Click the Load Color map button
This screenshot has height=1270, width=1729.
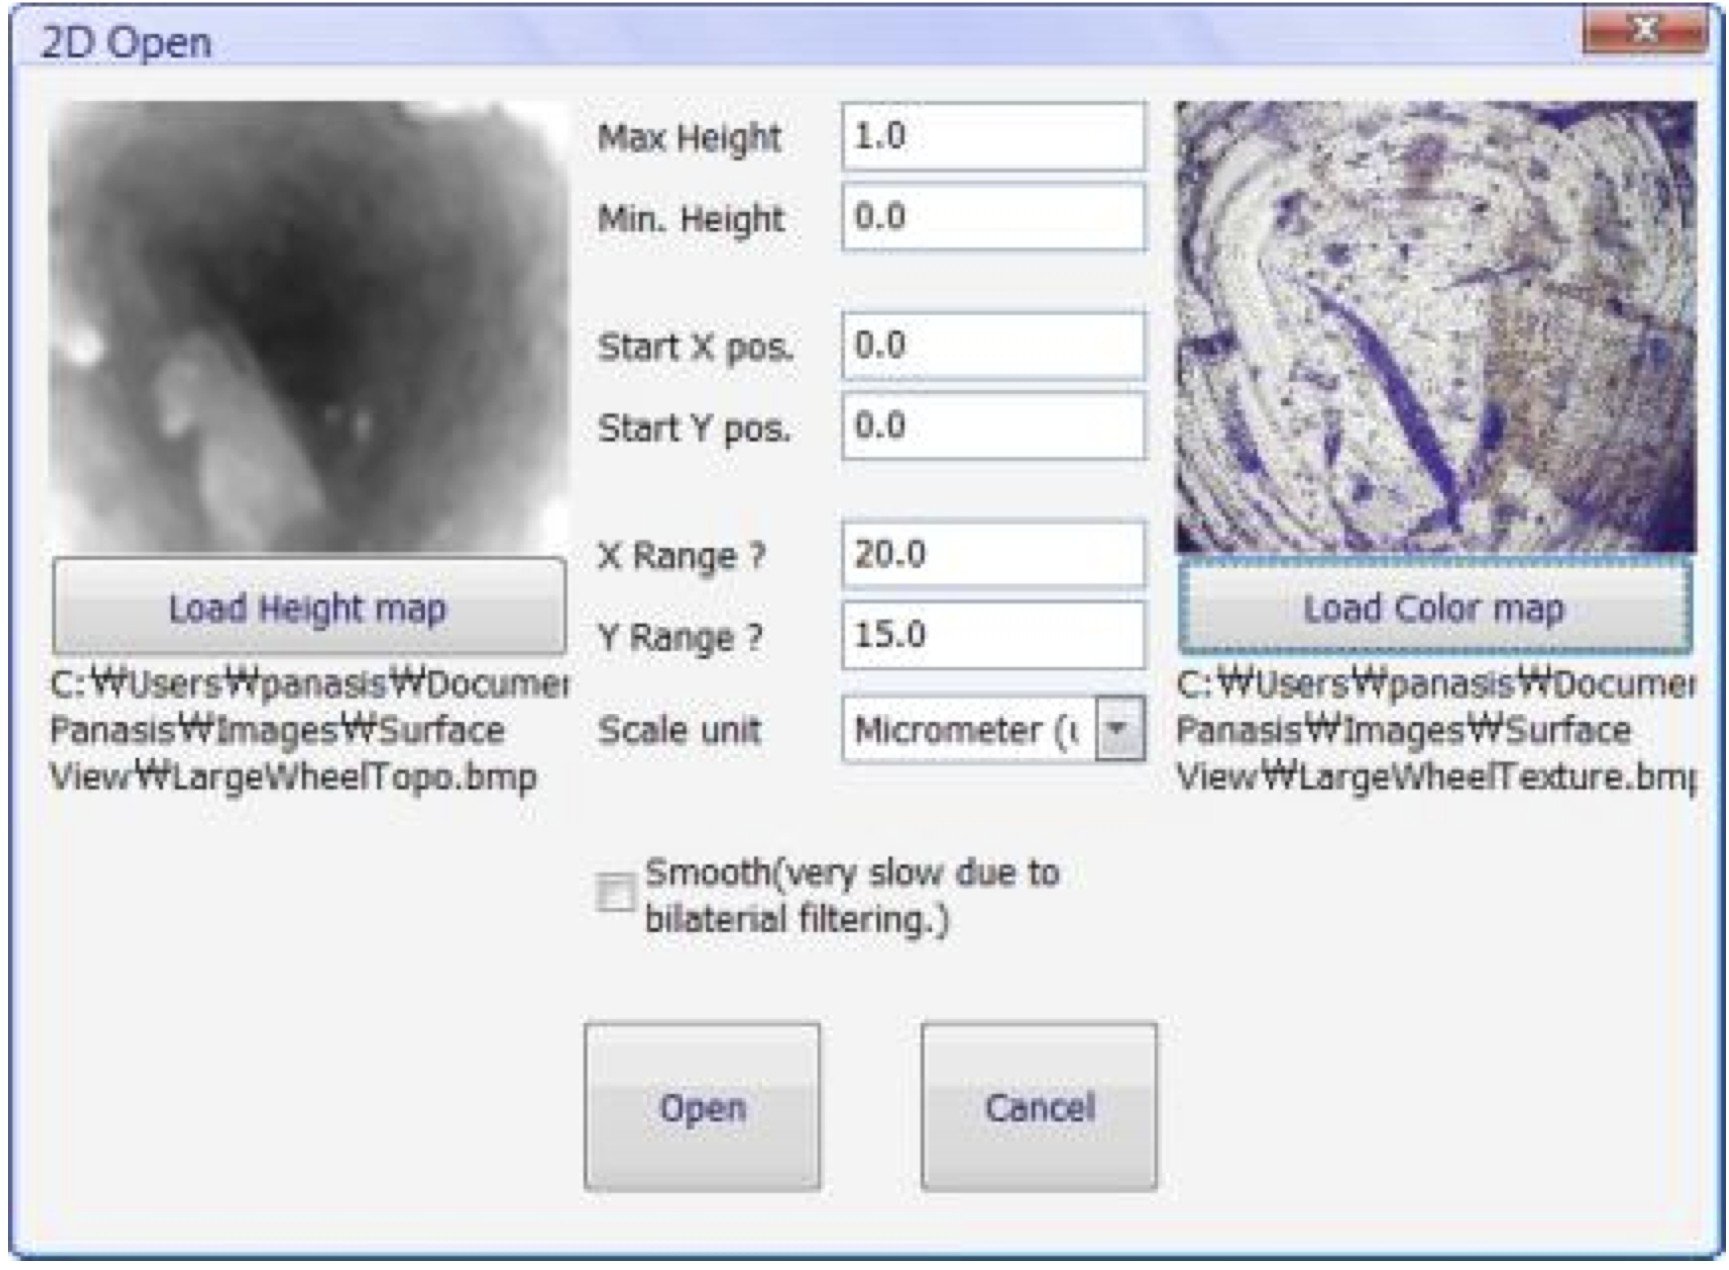pyautogui.click(x=1435, y=607)
